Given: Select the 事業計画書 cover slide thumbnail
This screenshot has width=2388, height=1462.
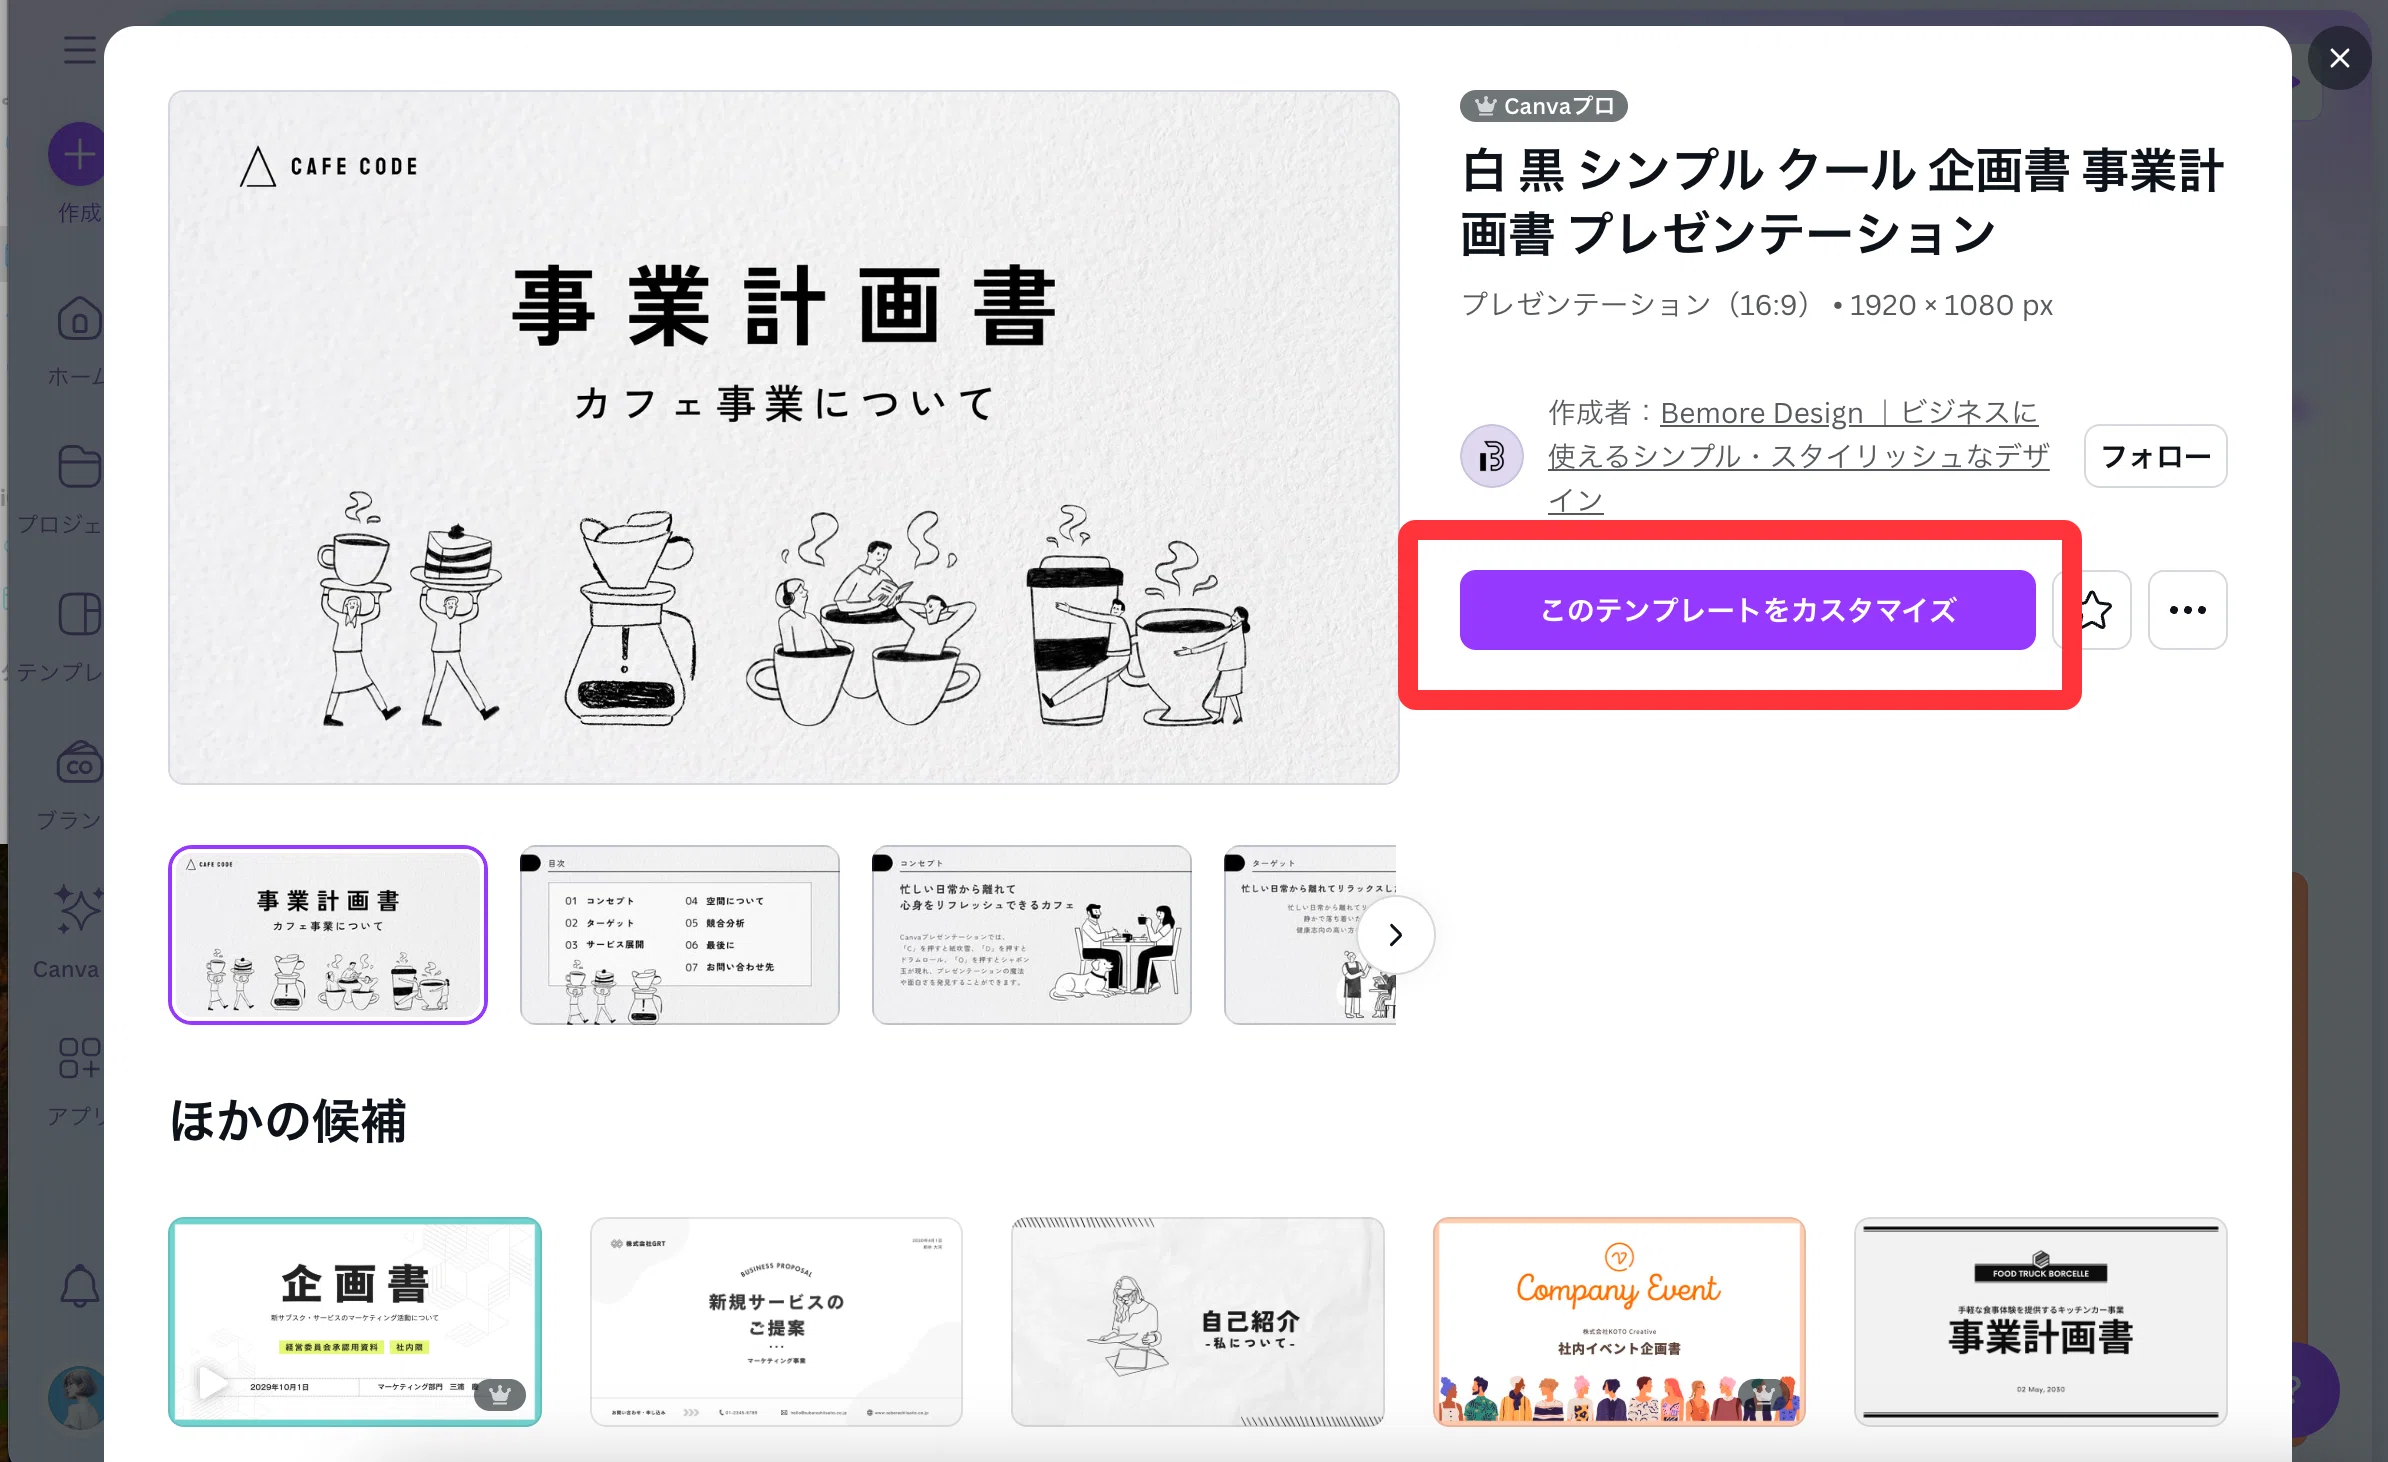Looking at the screenshot, I should [x=328, y=935].
